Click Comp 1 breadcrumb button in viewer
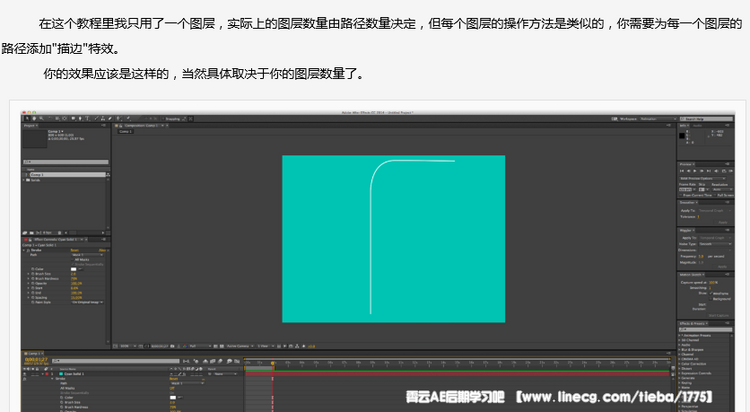Viewport: 750px width, 412px height. coord(125,131)
